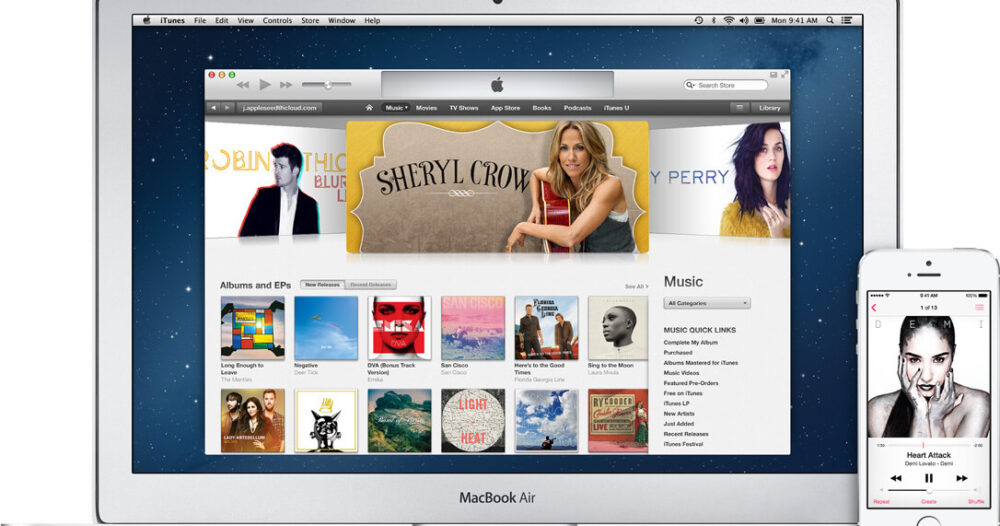This screenshot has height=526, width=1000.
Task: Click the Fast Forward button in iTunes toolbar
Action: pyautogui.click(x=286, y=85)
